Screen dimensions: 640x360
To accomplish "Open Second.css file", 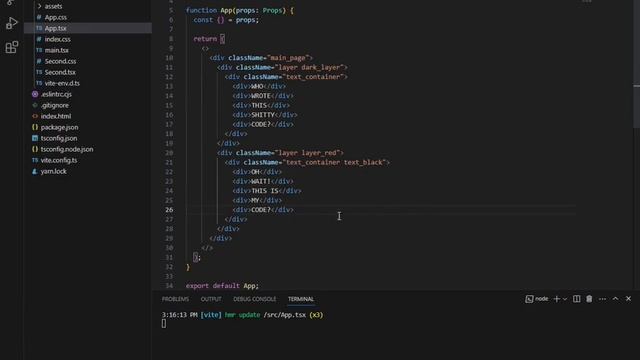I will pos(60,61).
